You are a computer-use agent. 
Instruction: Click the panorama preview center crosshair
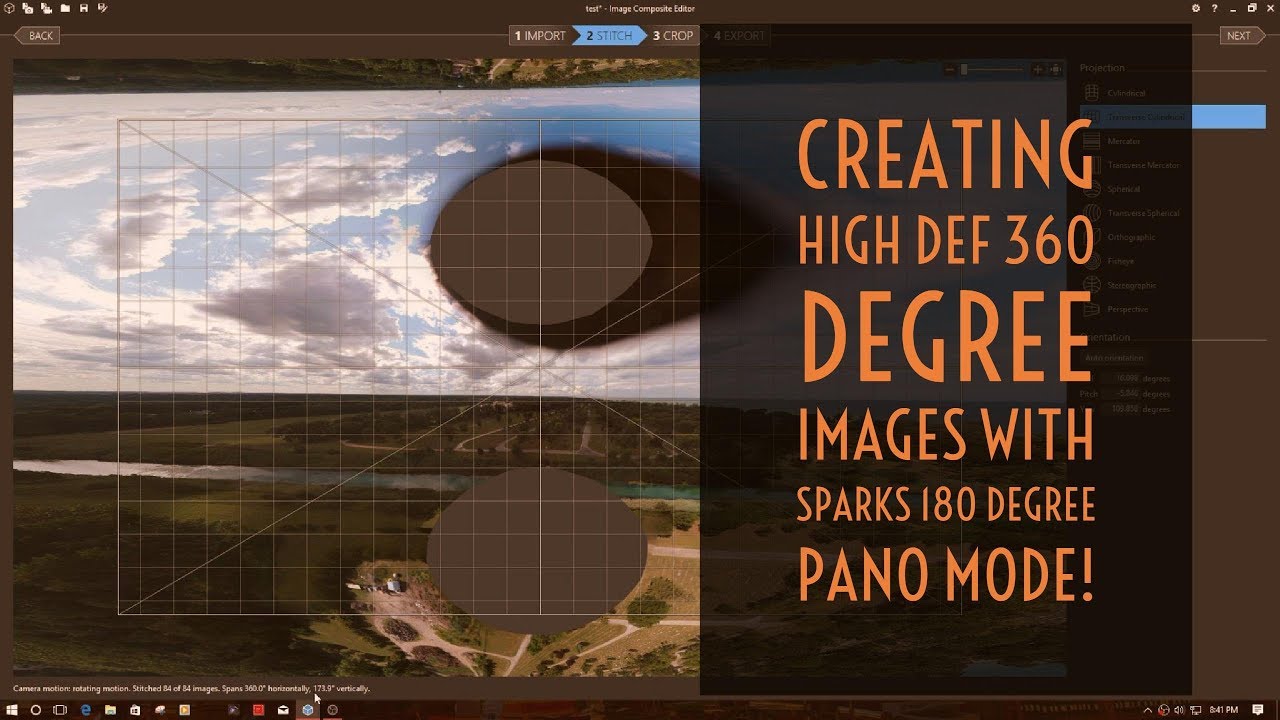point(540,367)
